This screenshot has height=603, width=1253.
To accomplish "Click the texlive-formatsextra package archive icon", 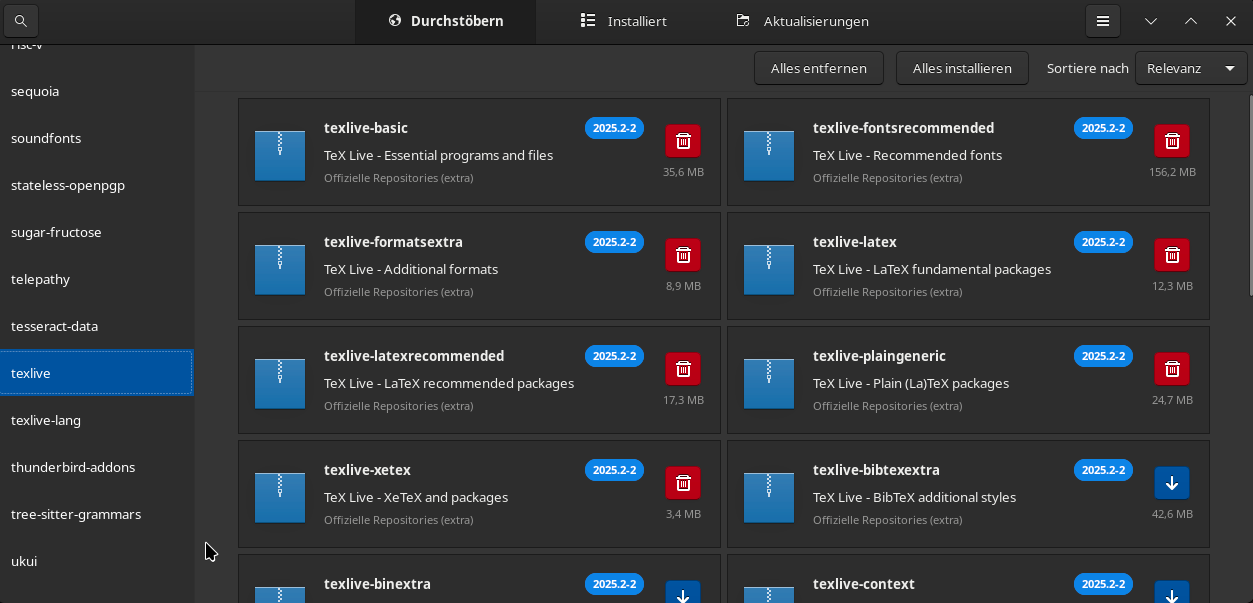I will click(x=280, y=269).
